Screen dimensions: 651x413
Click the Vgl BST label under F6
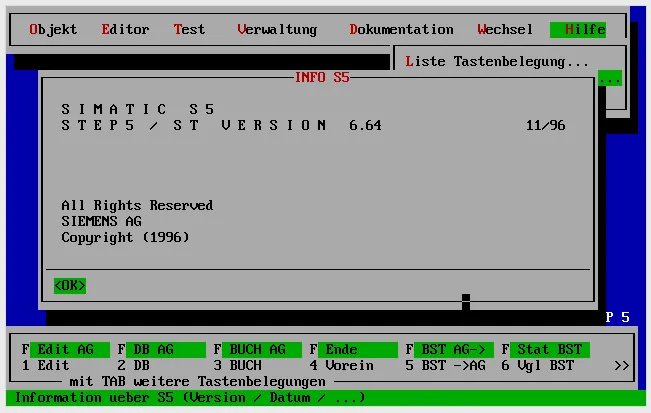[x=546, y=366]
